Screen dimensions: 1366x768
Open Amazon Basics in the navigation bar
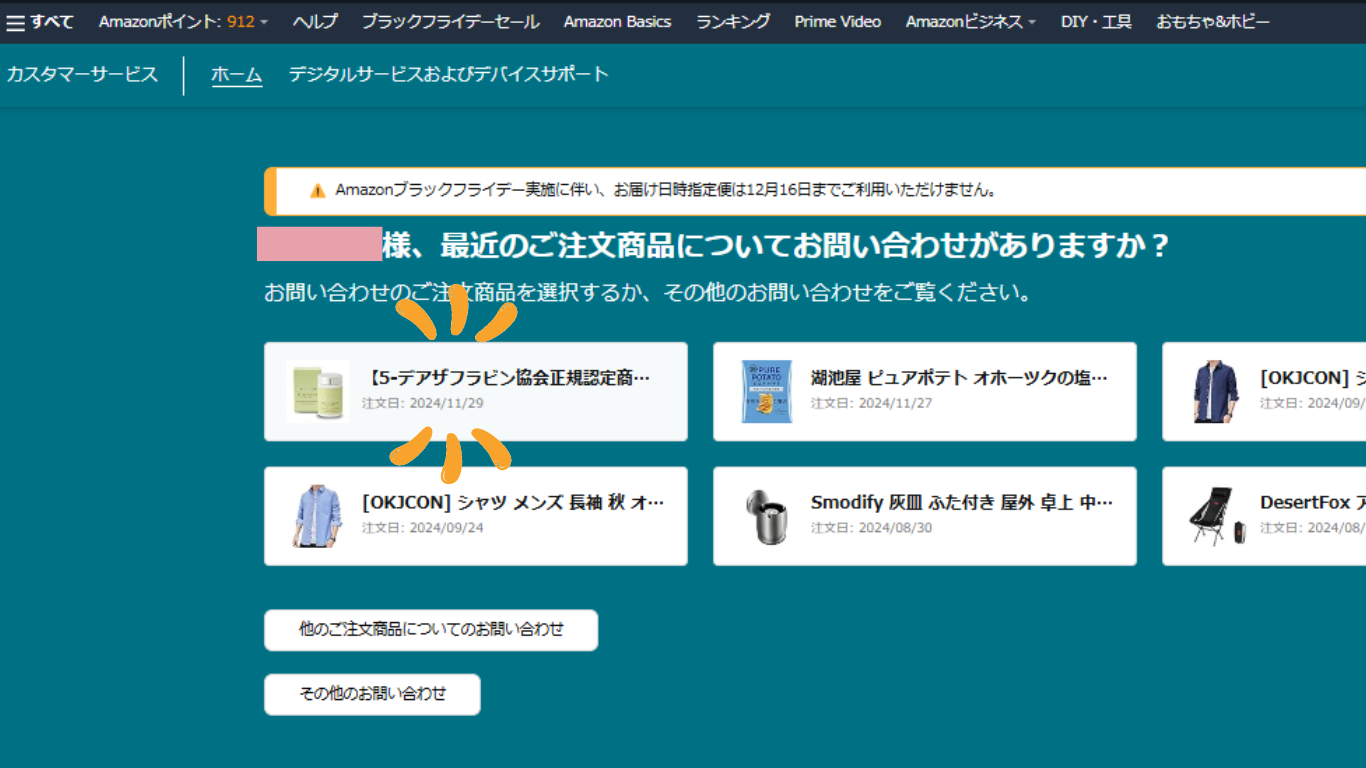pos(617,22)
